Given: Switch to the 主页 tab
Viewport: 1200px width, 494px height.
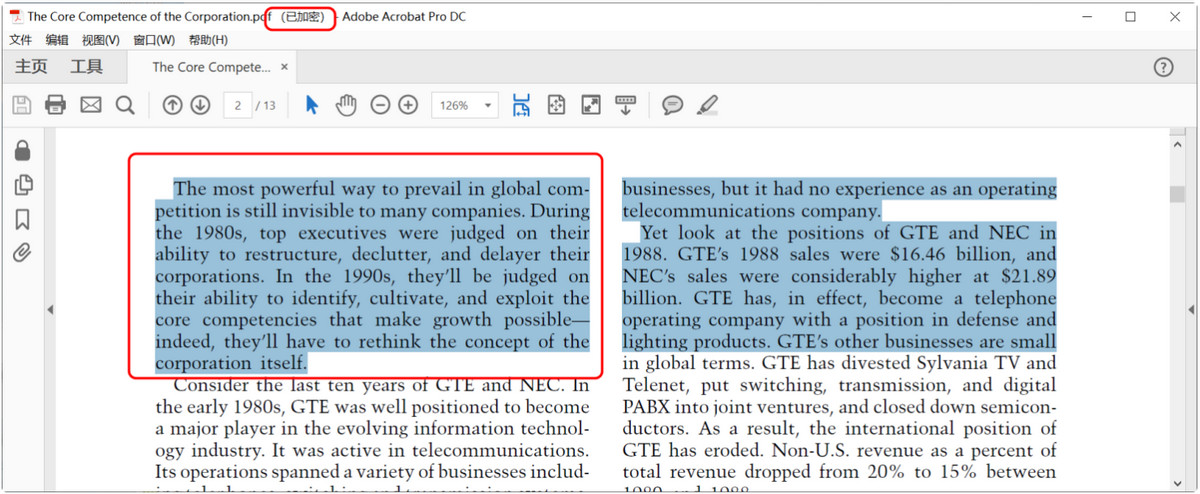Looking at the screenshot, I should [31, 67].
